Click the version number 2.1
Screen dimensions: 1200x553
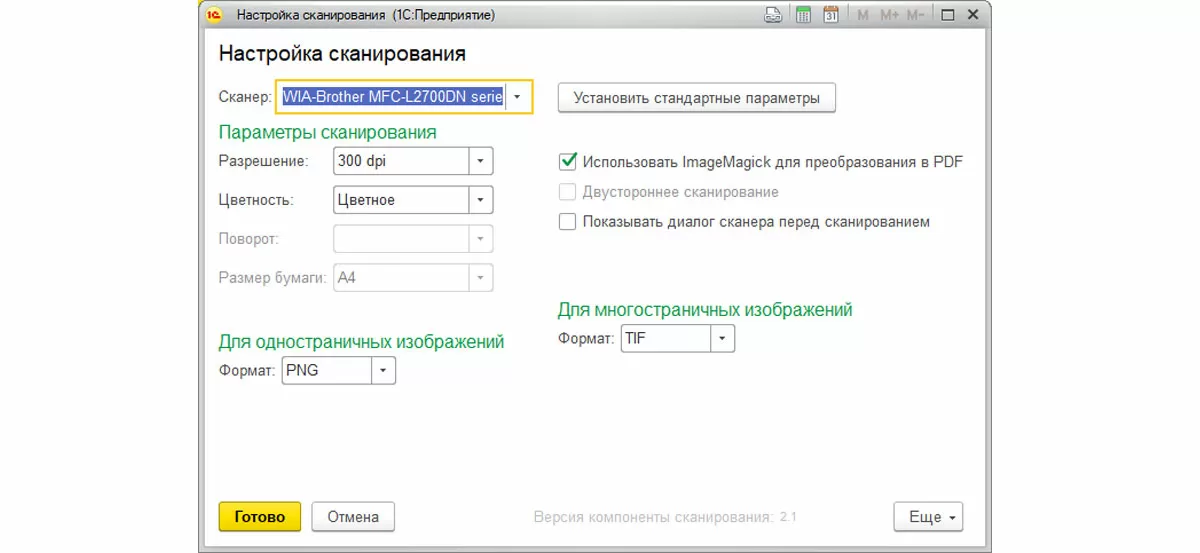tap(788, 517)
